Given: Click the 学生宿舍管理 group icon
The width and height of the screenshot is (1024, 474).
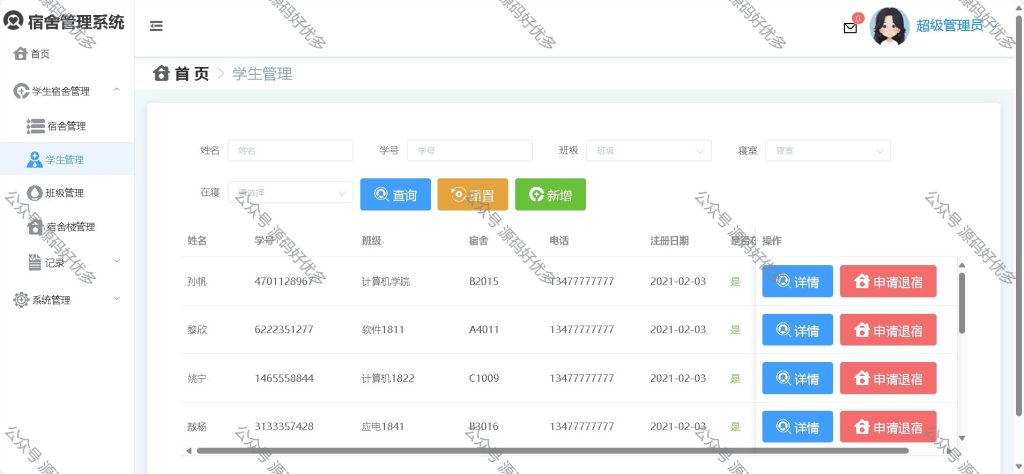Looking at the screenshot, I should [x=21, y=91].
